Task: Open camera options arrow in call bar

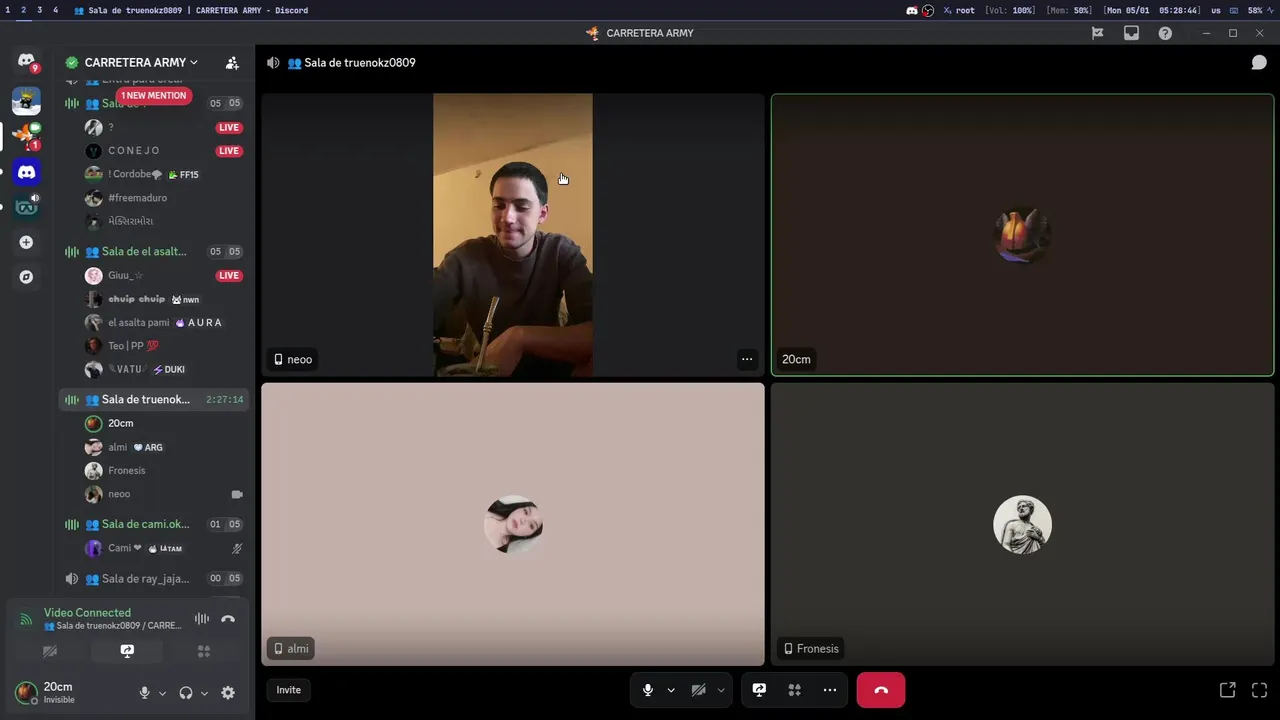Action: 721,690
